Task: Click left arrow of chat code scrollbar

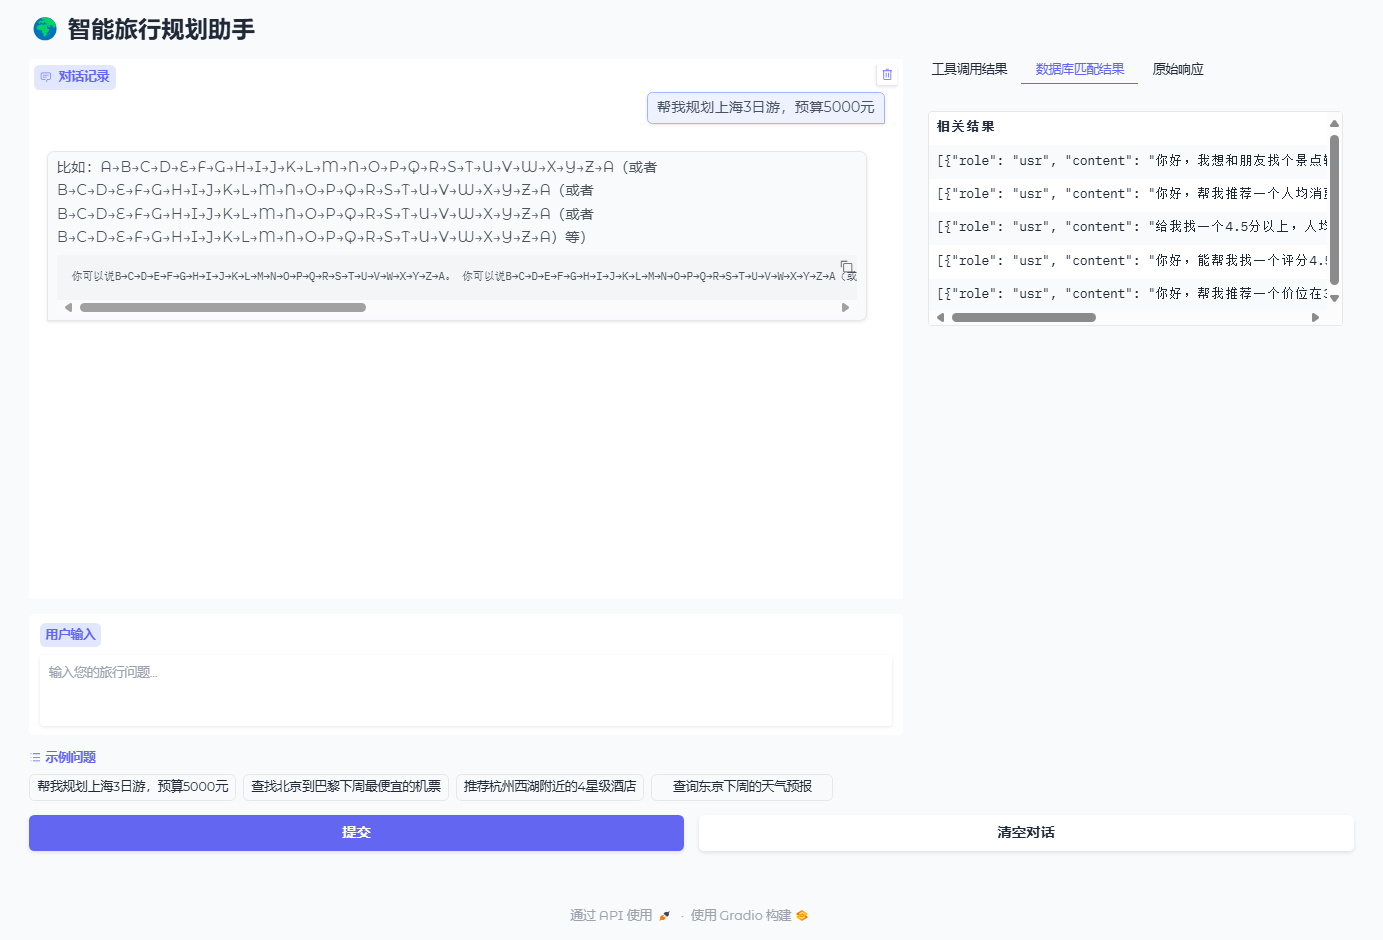Action: [68, 308]
